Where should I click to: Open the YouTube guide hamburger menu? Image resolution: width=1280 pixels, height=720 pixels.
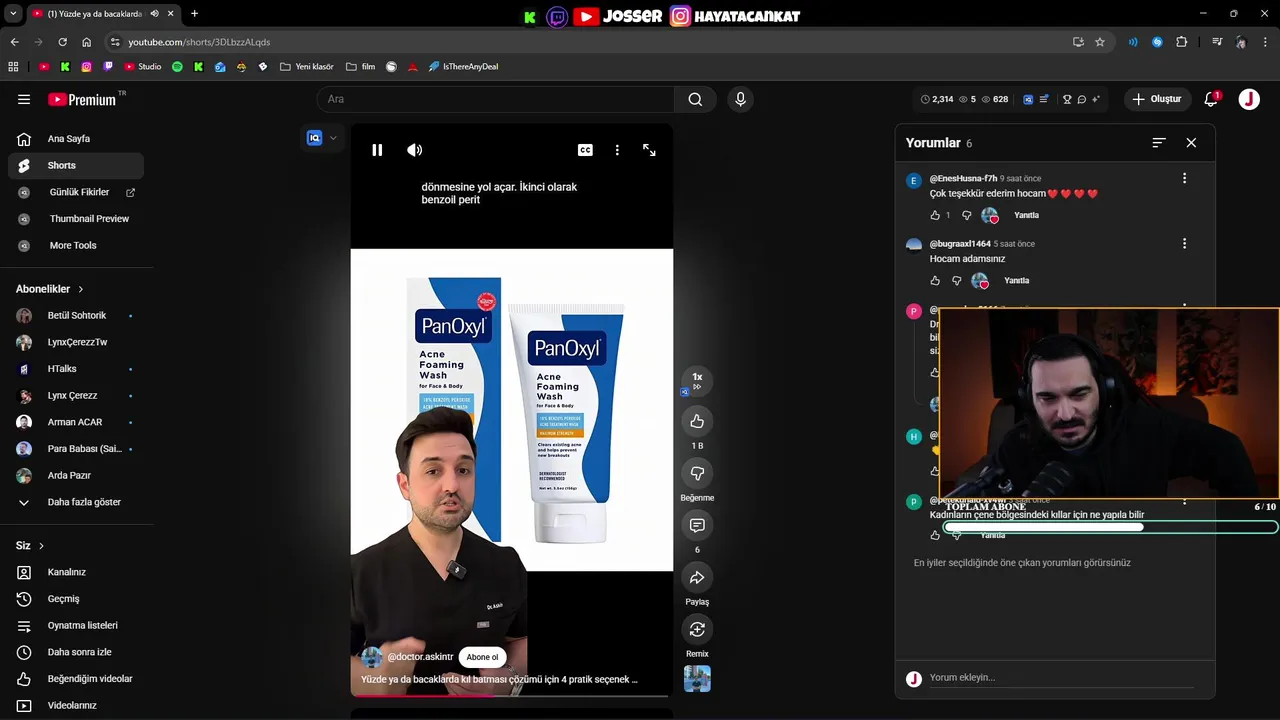(x=24, y=99)
